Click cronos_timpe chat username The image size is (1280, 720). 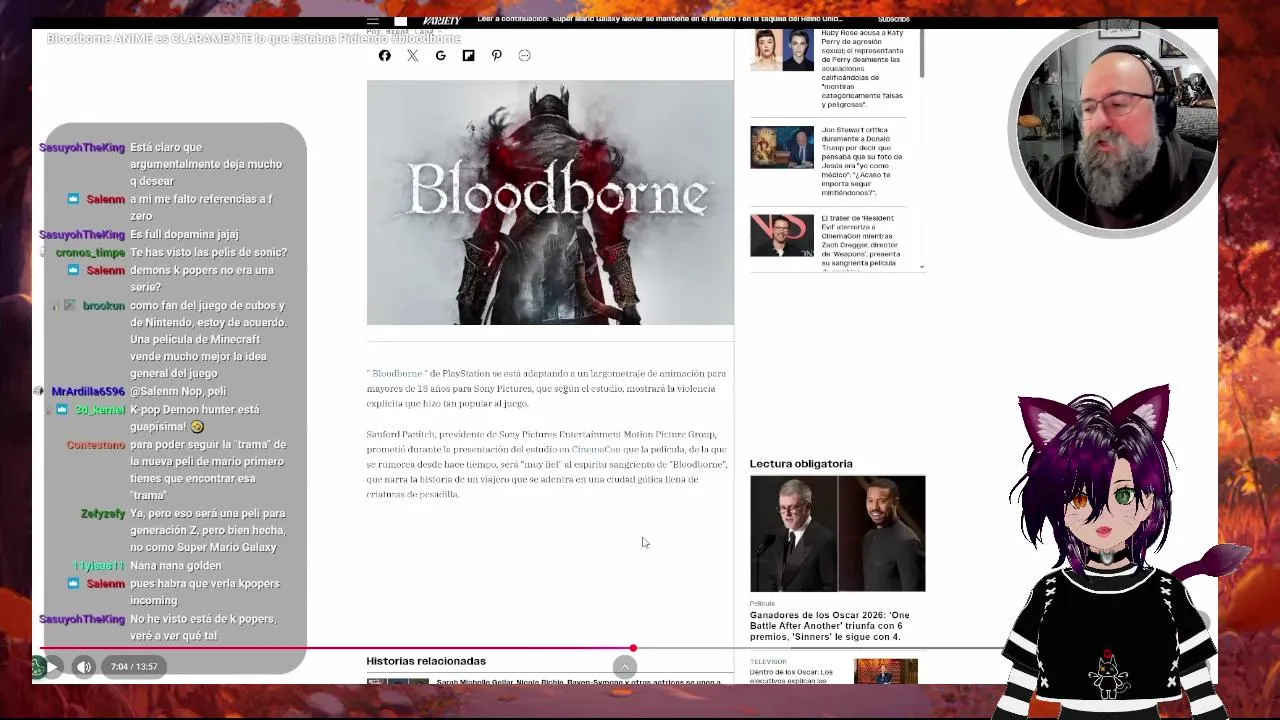[90, 253]
